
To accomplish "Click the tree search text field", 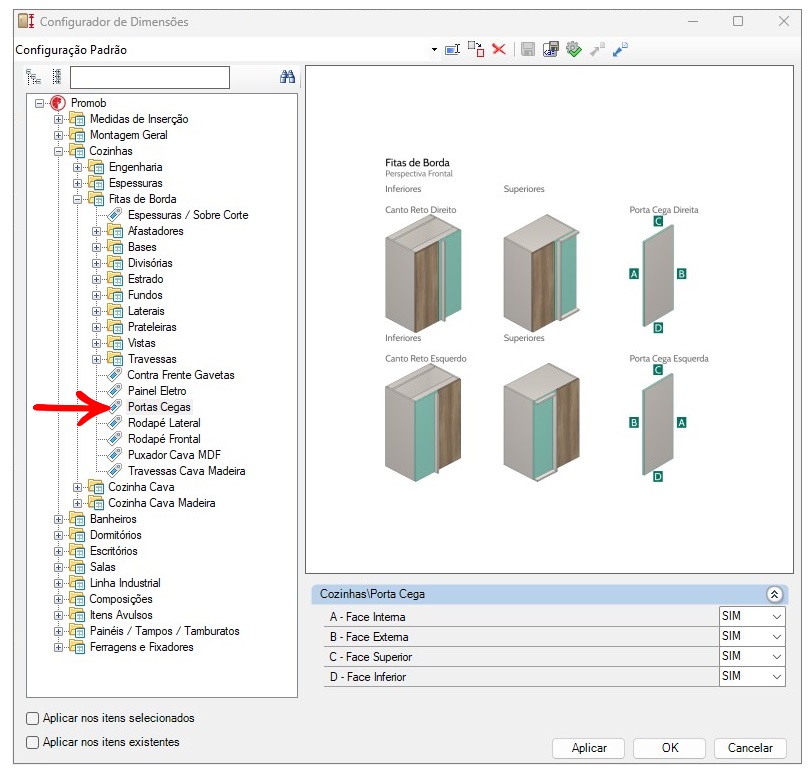I will point(150,78).
